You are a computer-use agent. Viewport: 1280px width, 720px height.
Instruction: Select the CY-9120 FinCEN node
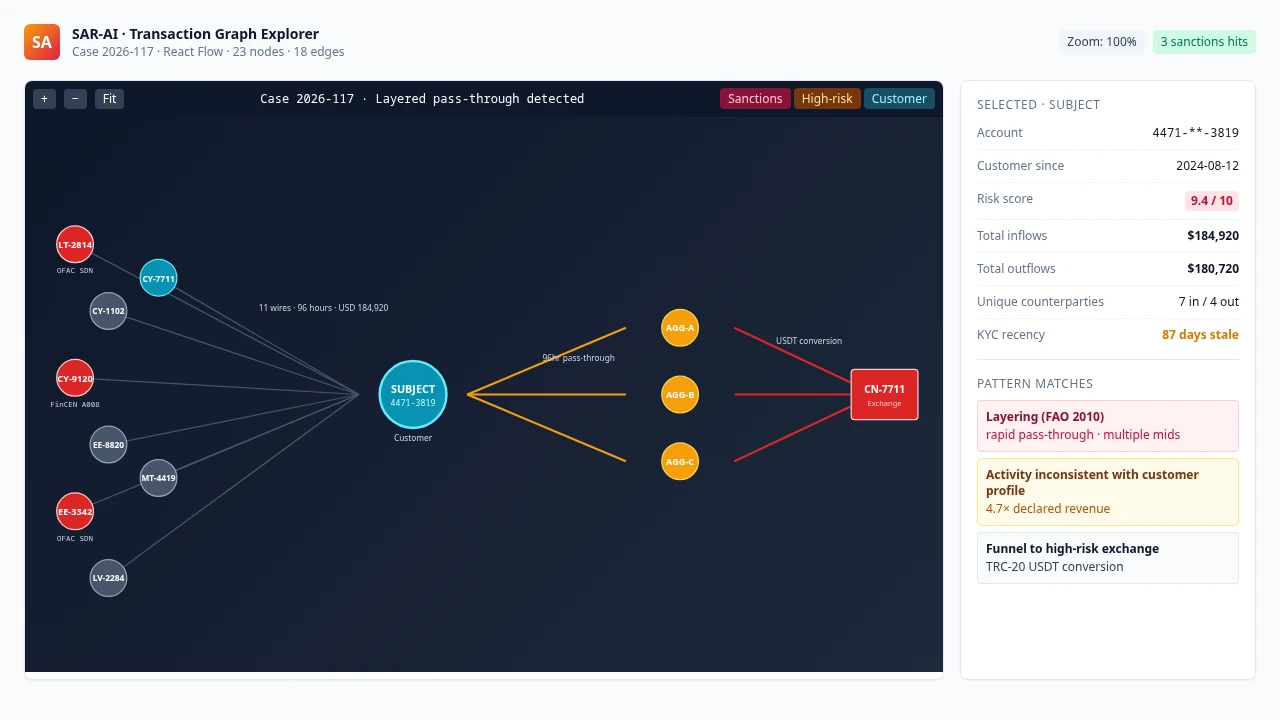tap(75, 378)
